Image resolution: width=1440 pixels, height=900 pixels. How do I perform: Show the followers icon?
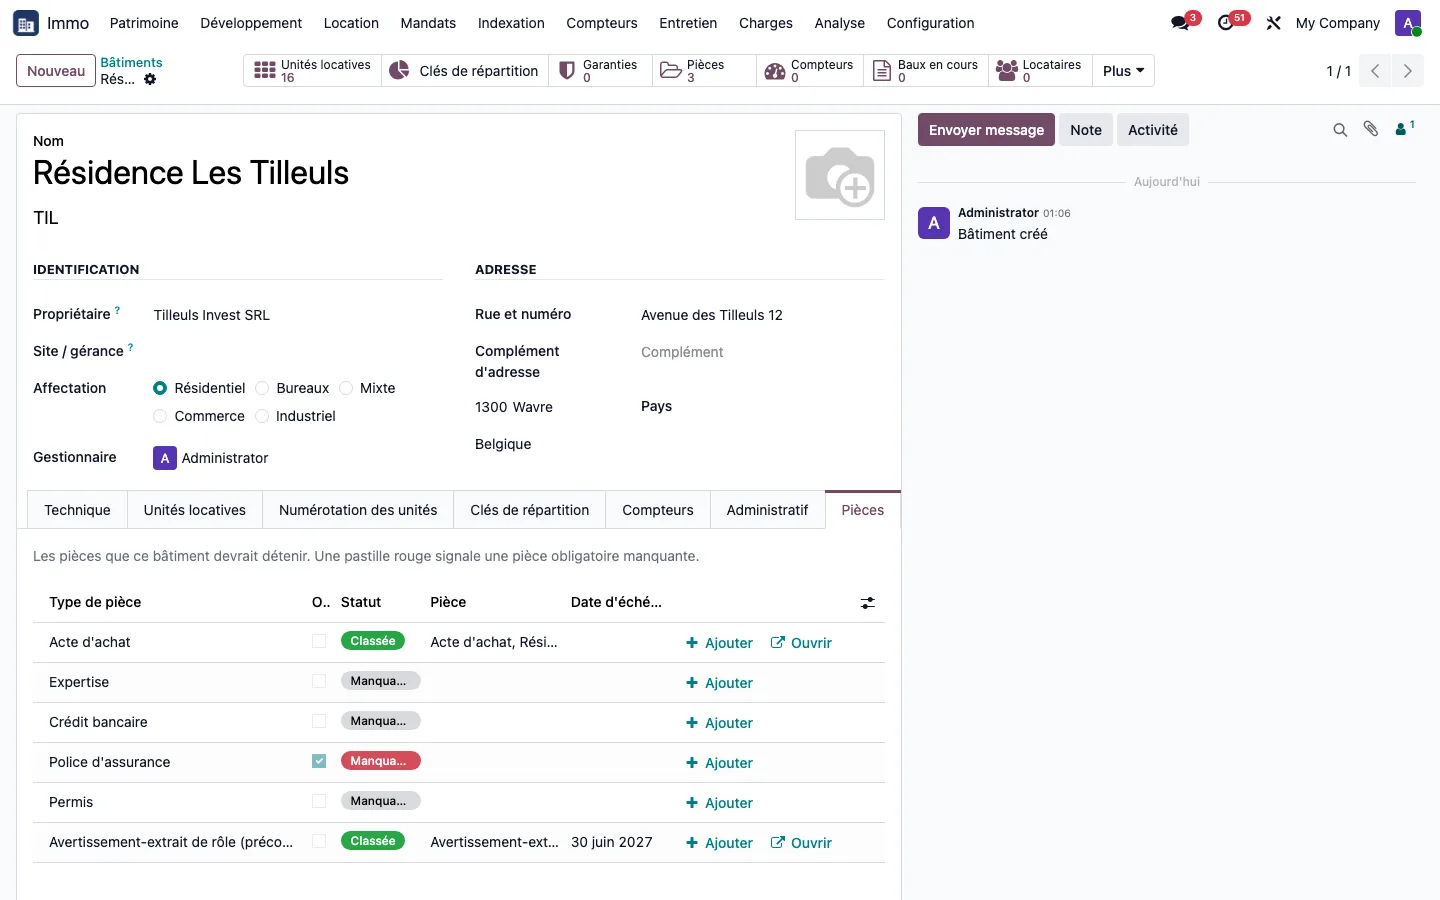coord(1405,129)
